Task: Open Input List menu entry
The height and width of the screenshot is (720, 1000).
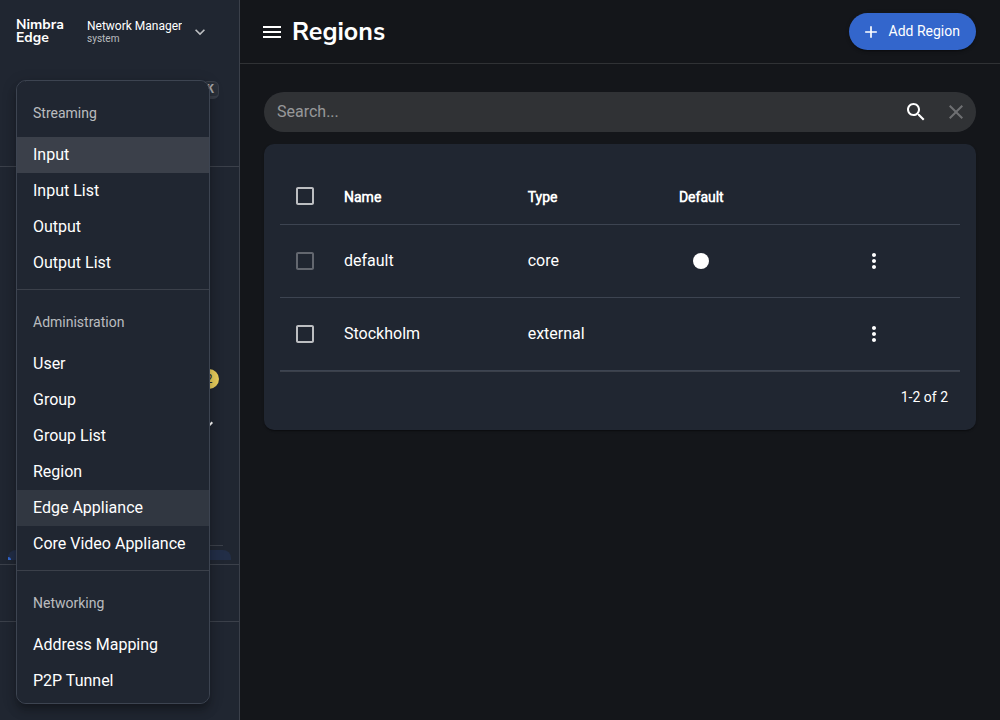Action: click(113, 191)
